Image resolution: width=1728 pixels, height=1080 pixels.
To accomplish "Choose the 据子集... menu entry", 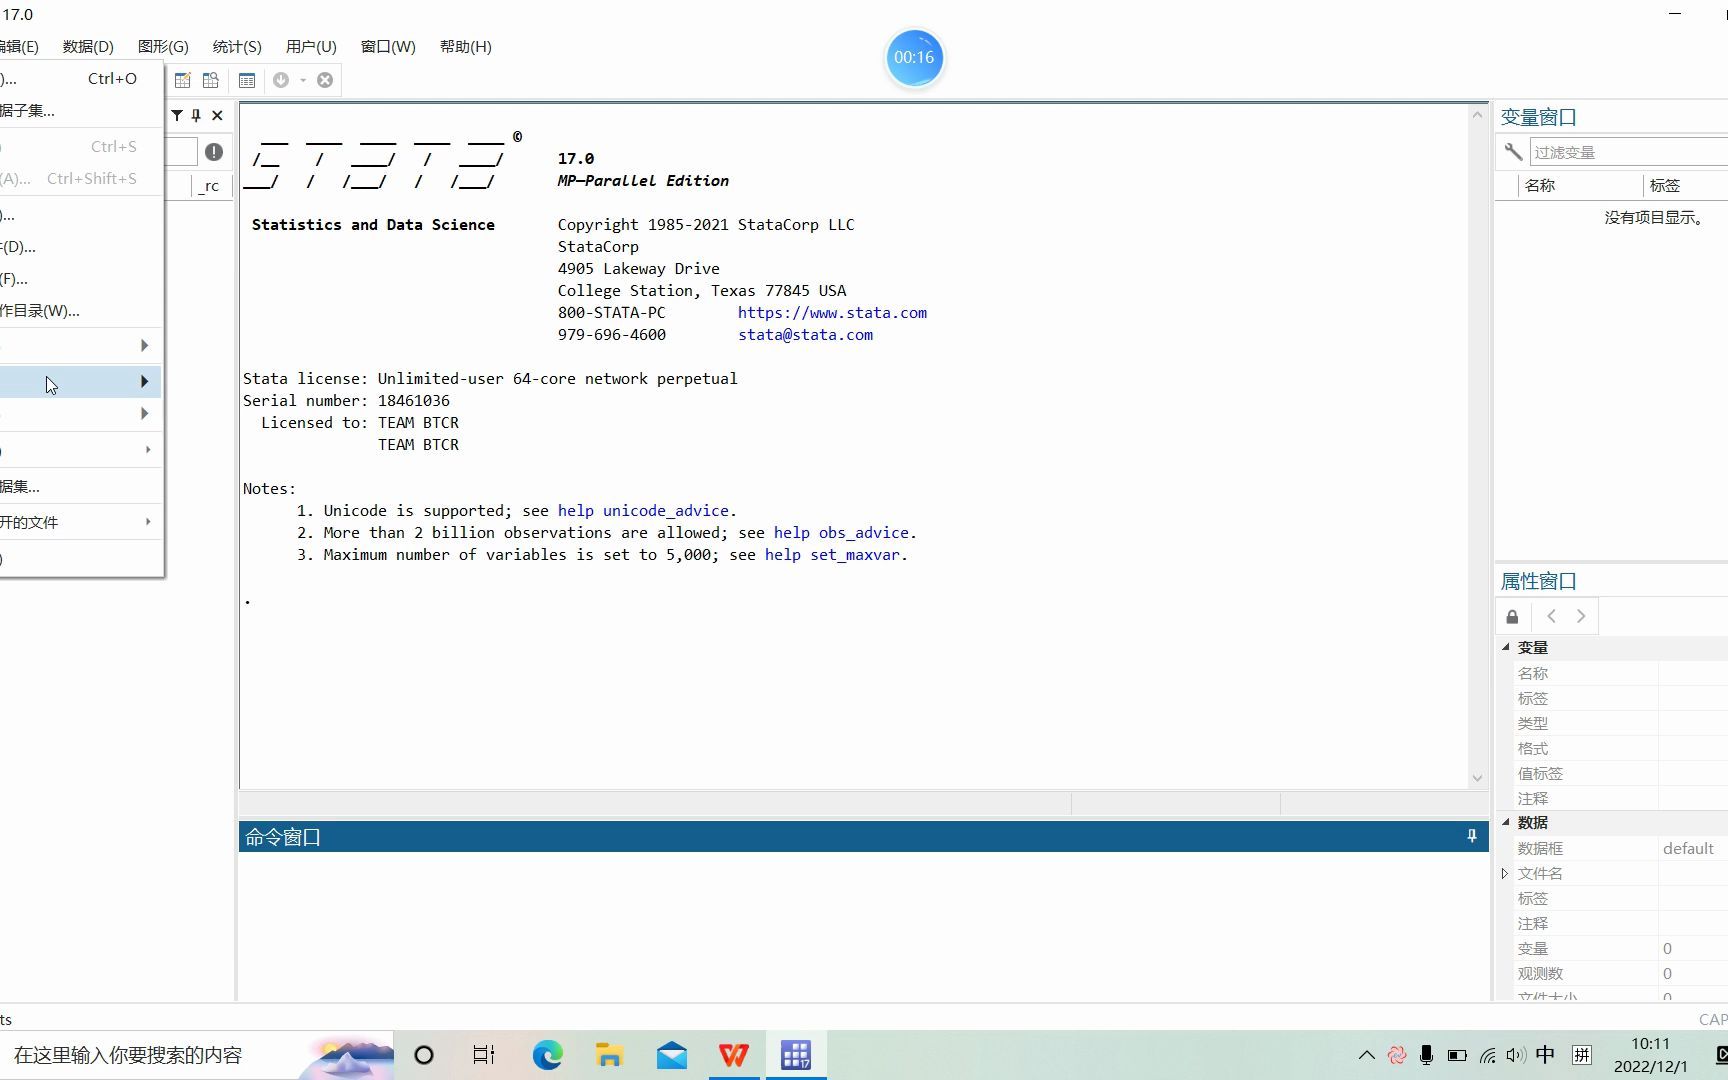I will coord(81,111).
